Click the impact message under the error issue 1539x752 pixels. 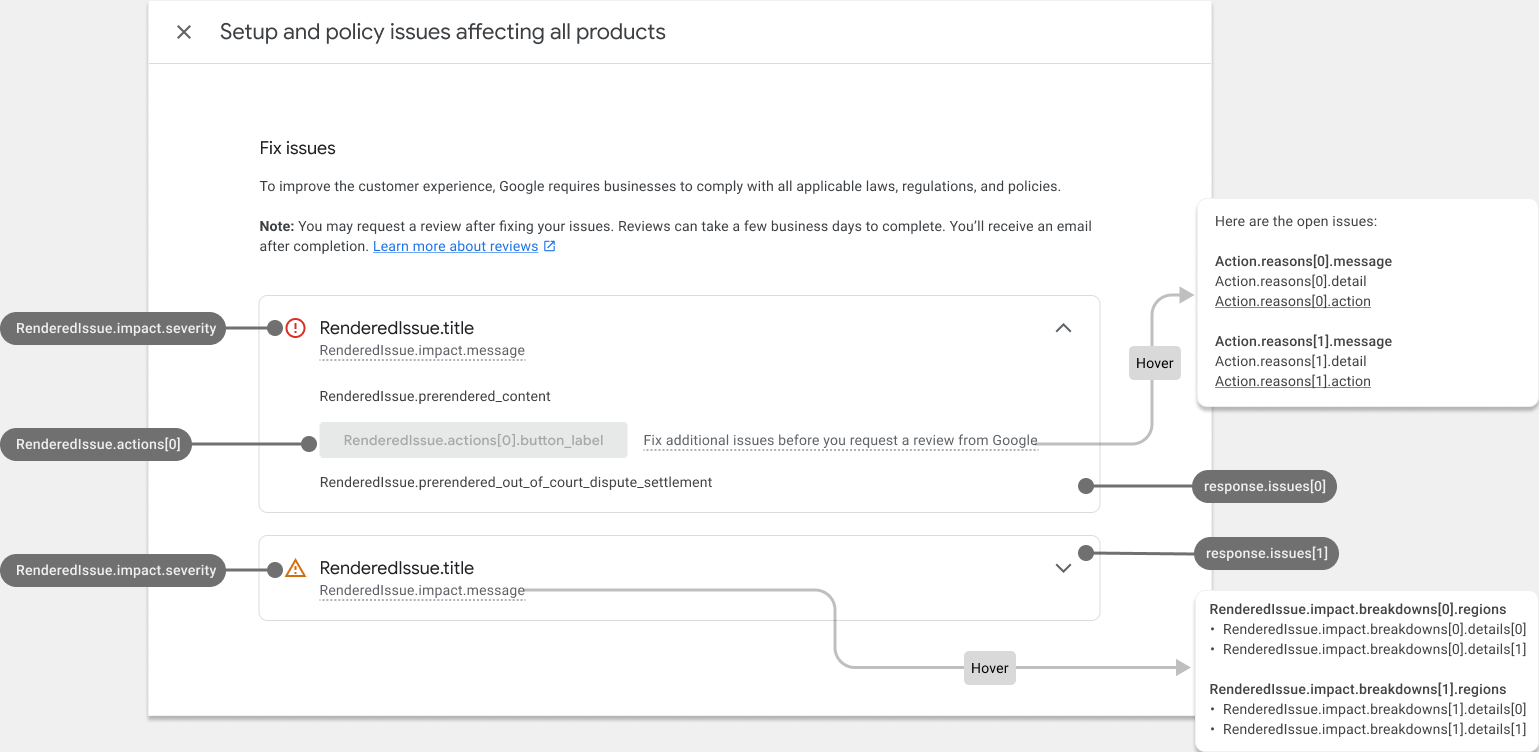422,351
